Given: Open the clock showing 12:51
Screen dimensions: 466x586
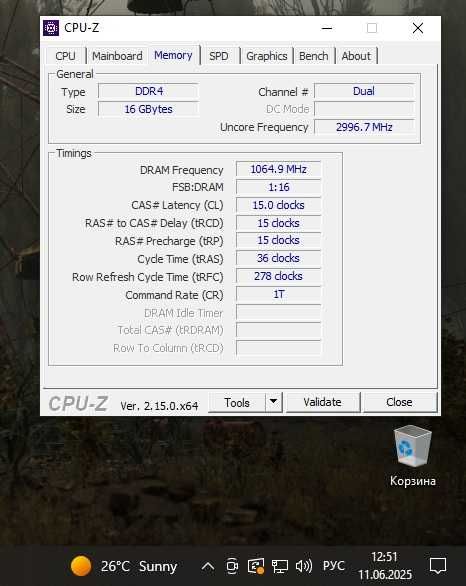Looking at the screenshot, I should pos(385,565).
